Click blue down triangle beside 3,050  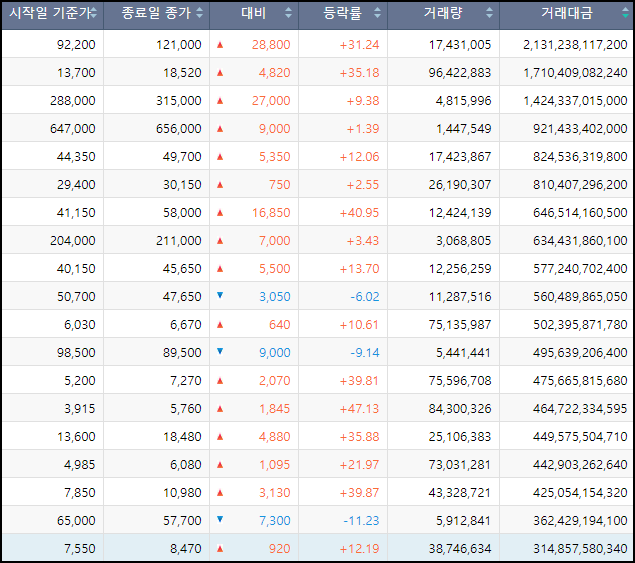pos(220,295)
